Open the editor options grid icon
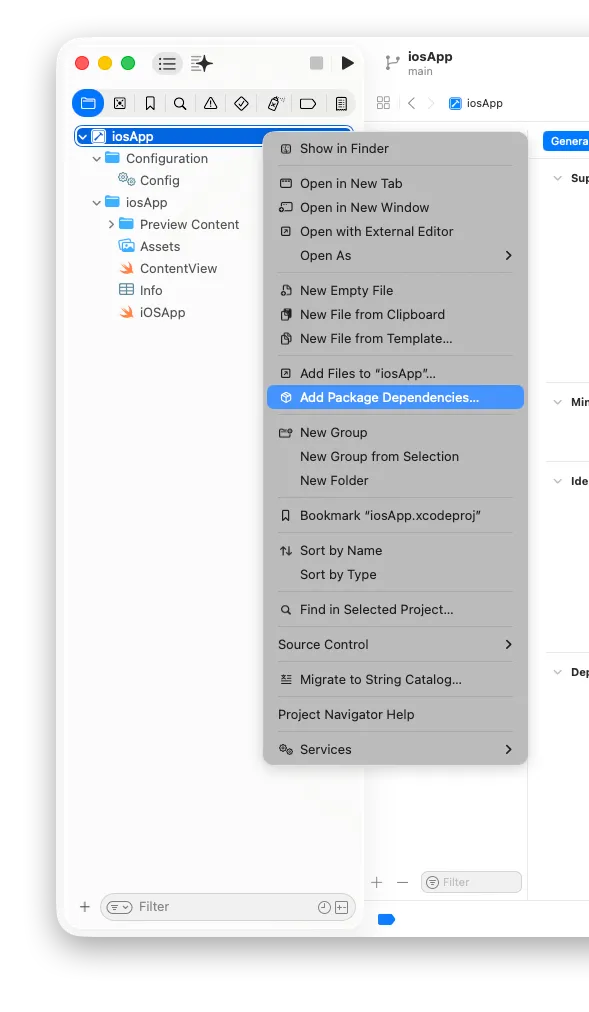This screenshot has height=1012, width=589. click(x=383, y=103)
